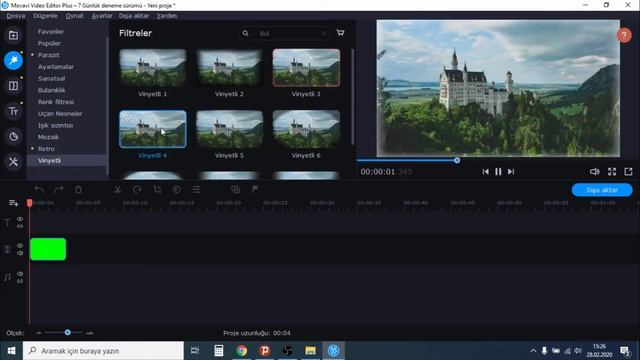Open the Titles sidebar icon
Viewport: 640px width, 360px height.
pyautogui.click(x=13, y=111)
